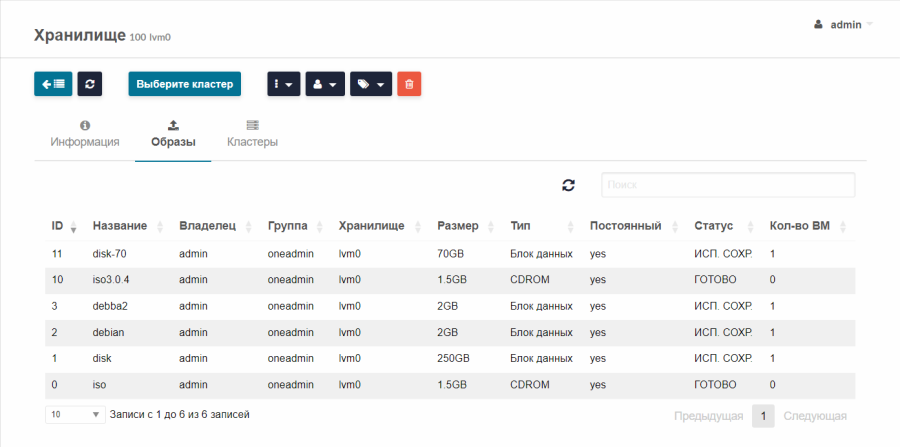Click the back-to-list arrow button

pyautogui.click(x=53, y=84)
